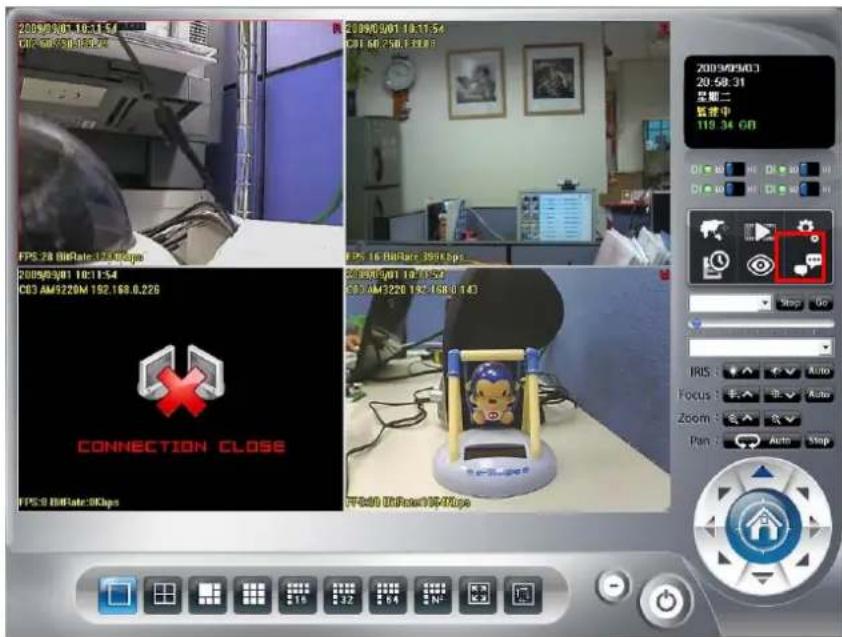Click the Zoom in up button

pos(741,419)
